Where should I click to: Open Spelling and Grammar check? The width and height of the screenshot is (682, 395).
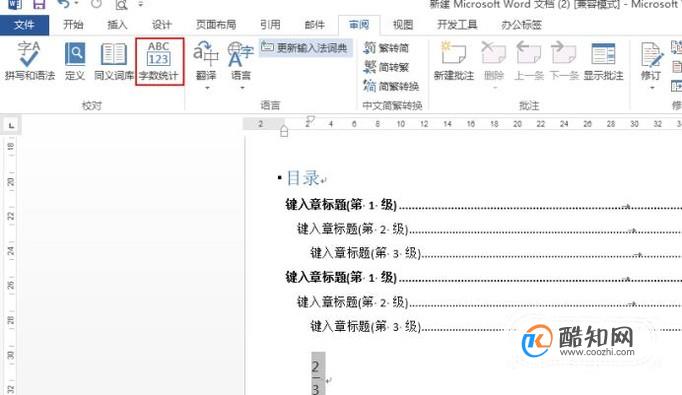29,60
